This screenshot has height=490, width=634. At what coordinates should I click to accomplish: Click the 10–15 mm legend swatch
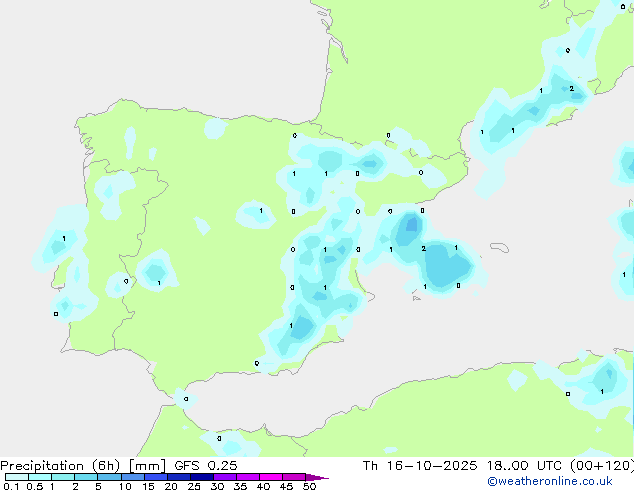132,477
